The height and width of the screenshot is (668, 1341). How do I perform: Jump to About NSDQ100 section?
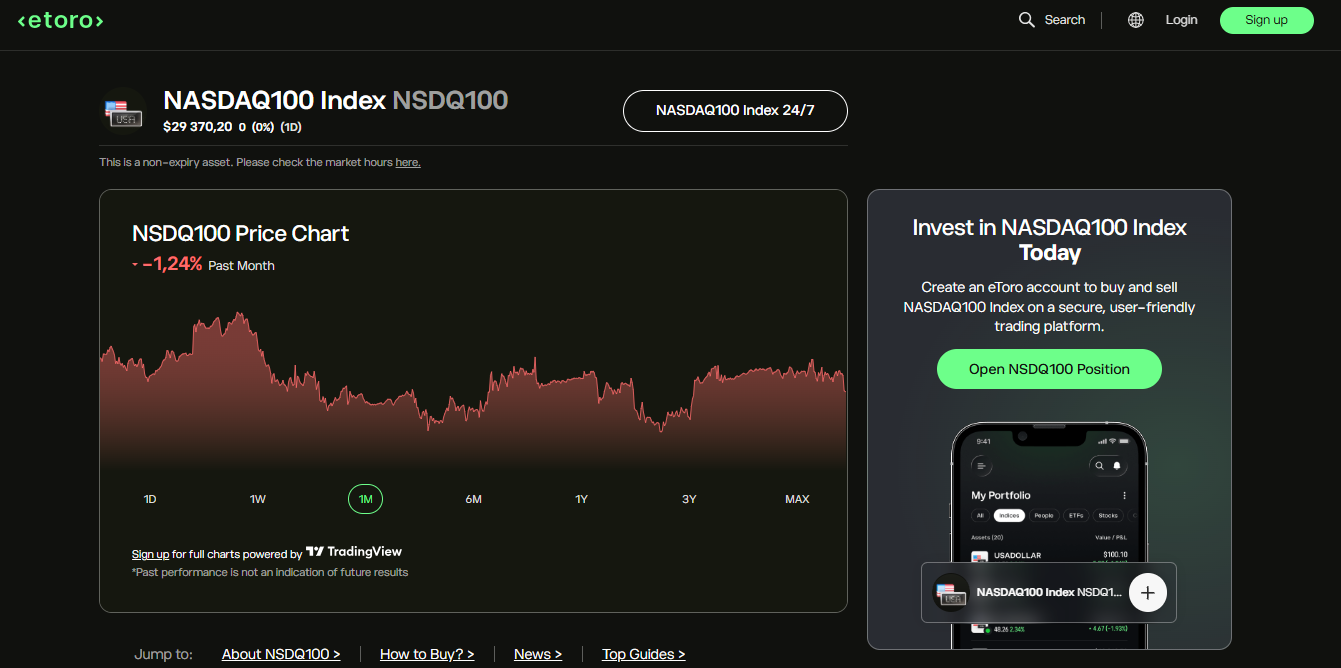(x=281, y=654)
